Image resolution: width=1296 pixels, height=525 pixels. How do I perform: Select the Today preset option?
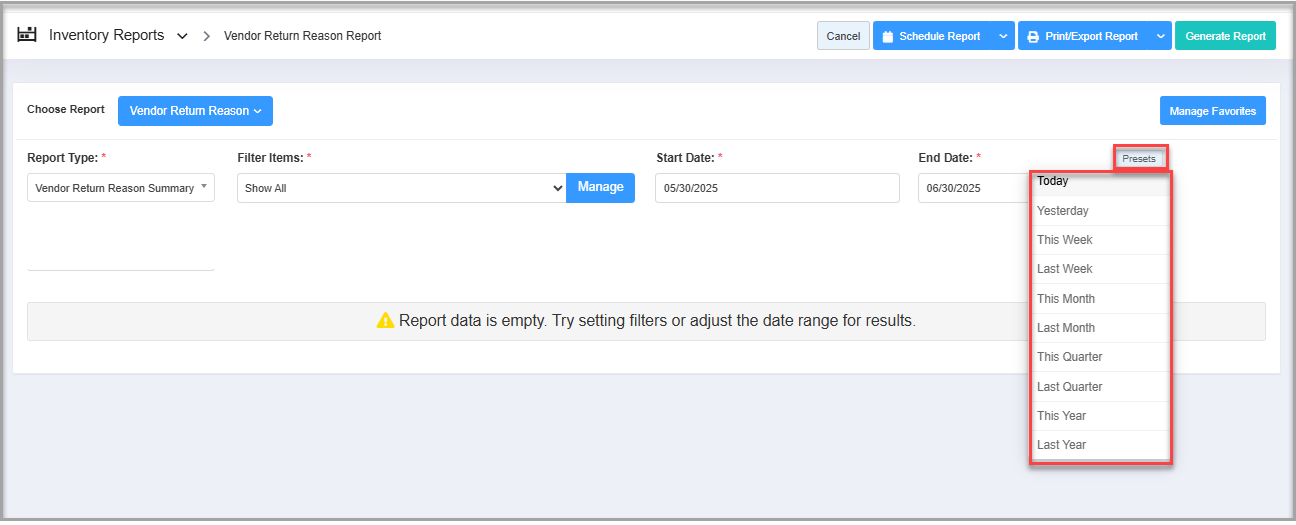[x=1100, y=182]
